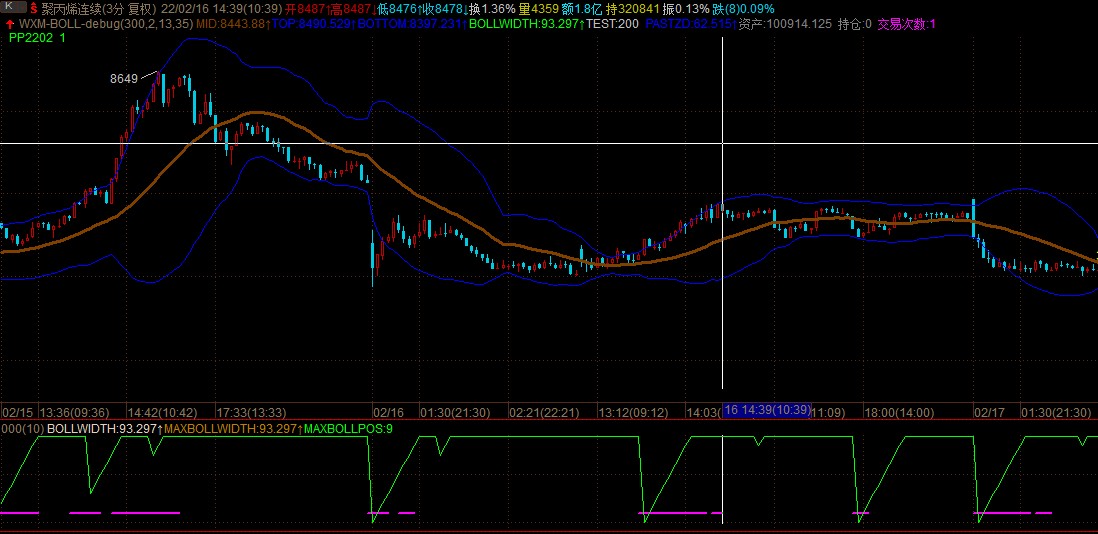Click the K chart-type button
This screenshot has width=1098, height=534.
coord(13,8)
